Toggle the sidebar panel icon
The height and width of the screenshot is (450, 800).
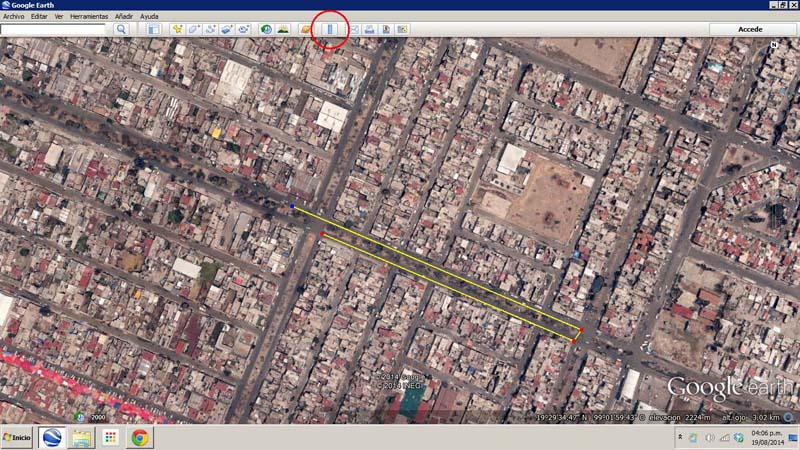pos(154,30)
